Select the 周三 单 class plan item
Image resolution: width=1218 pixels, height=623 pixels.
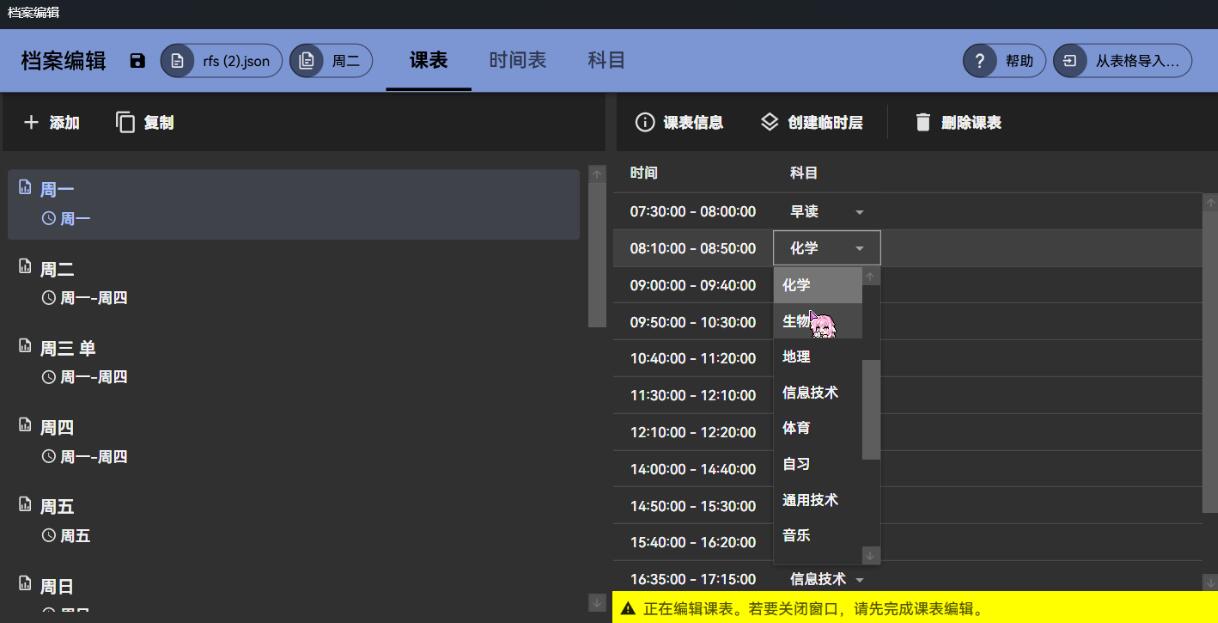294,362
